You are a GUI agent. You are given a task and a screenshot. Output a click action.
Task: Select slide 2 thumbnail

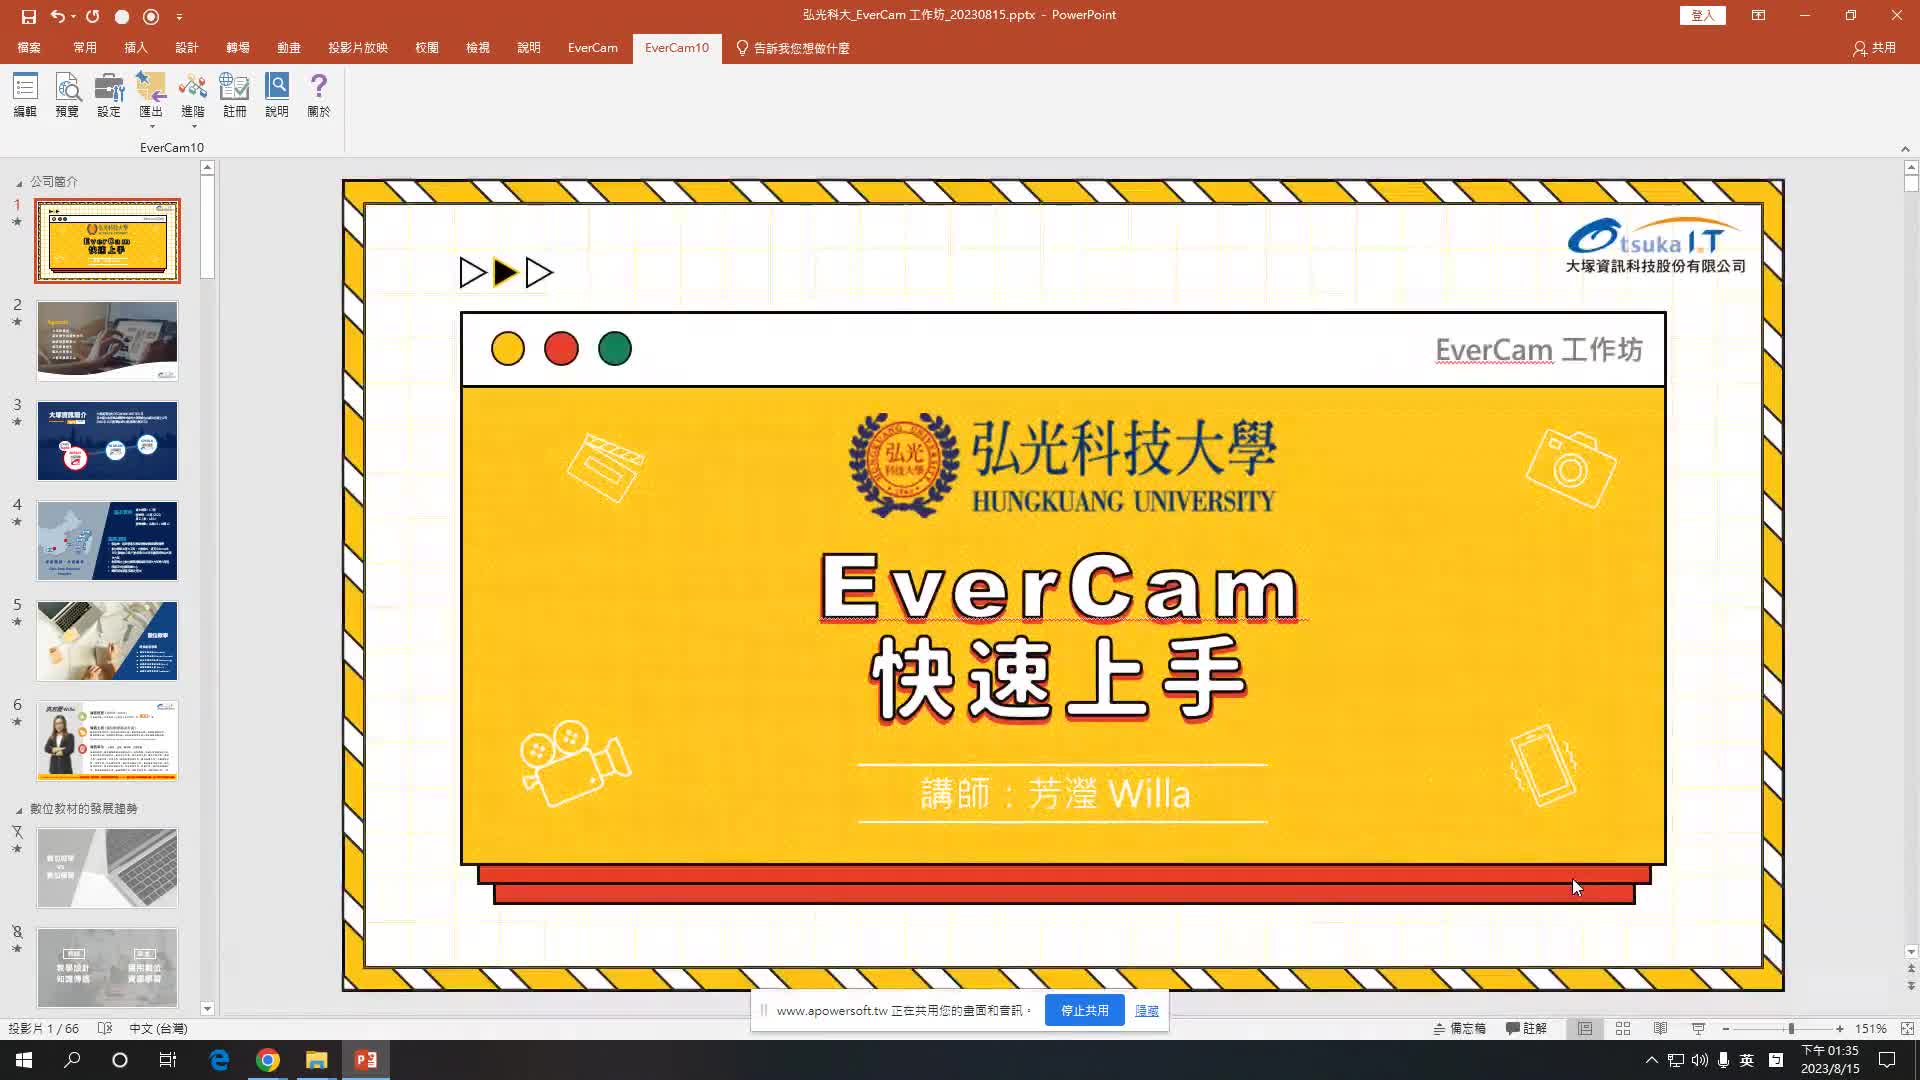pos(107,341)
